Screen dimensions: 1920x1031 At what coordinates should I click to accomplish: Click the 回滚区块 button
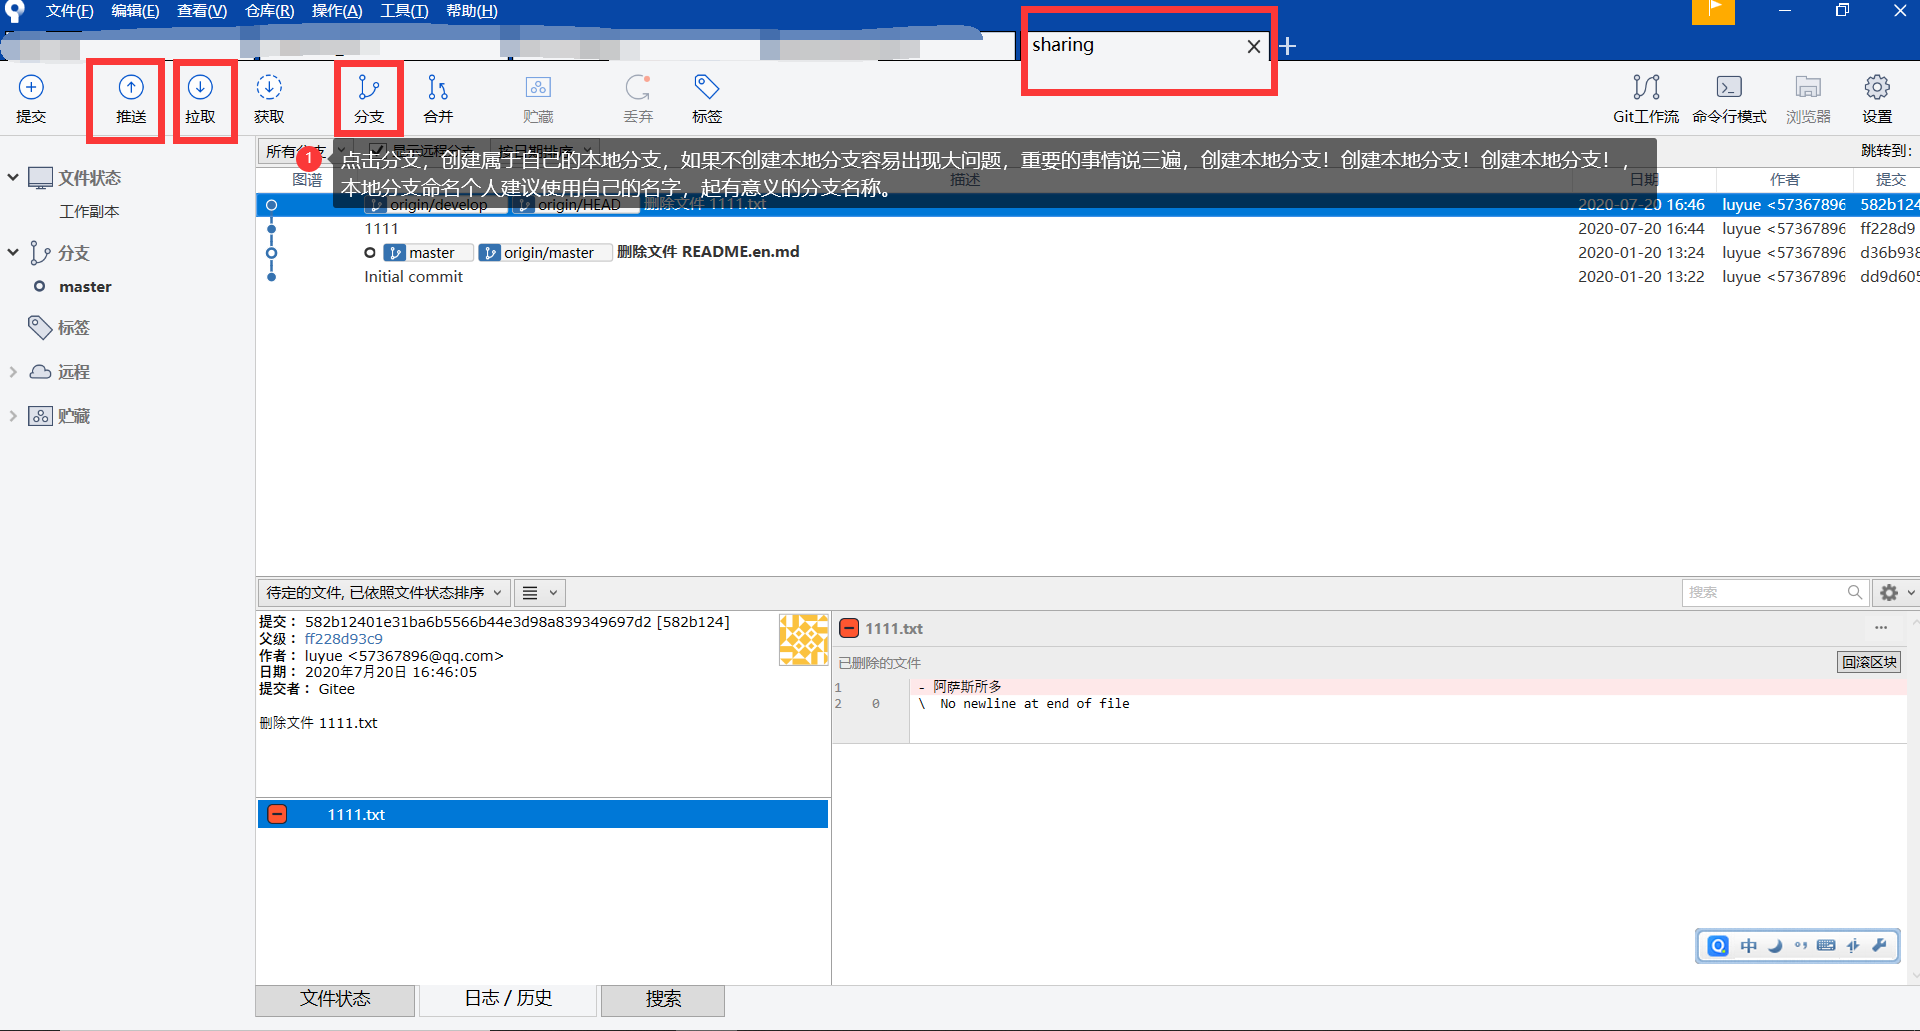(x=1869, y=662)
